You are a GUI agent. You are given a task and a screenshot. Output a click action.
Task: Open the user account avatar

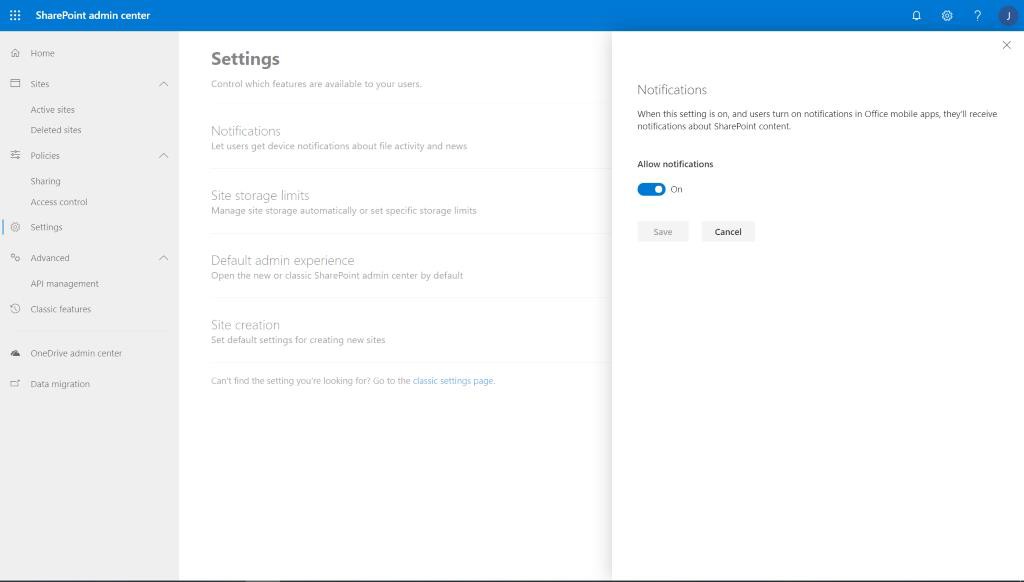[1008, 16]
